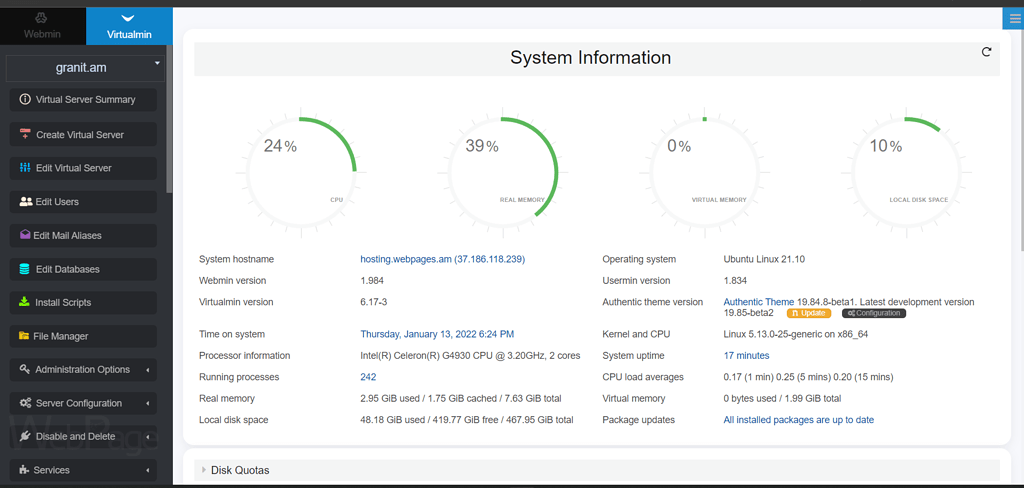
Task: Expand the Administration Options submenu
Action: tap(82, 370)
